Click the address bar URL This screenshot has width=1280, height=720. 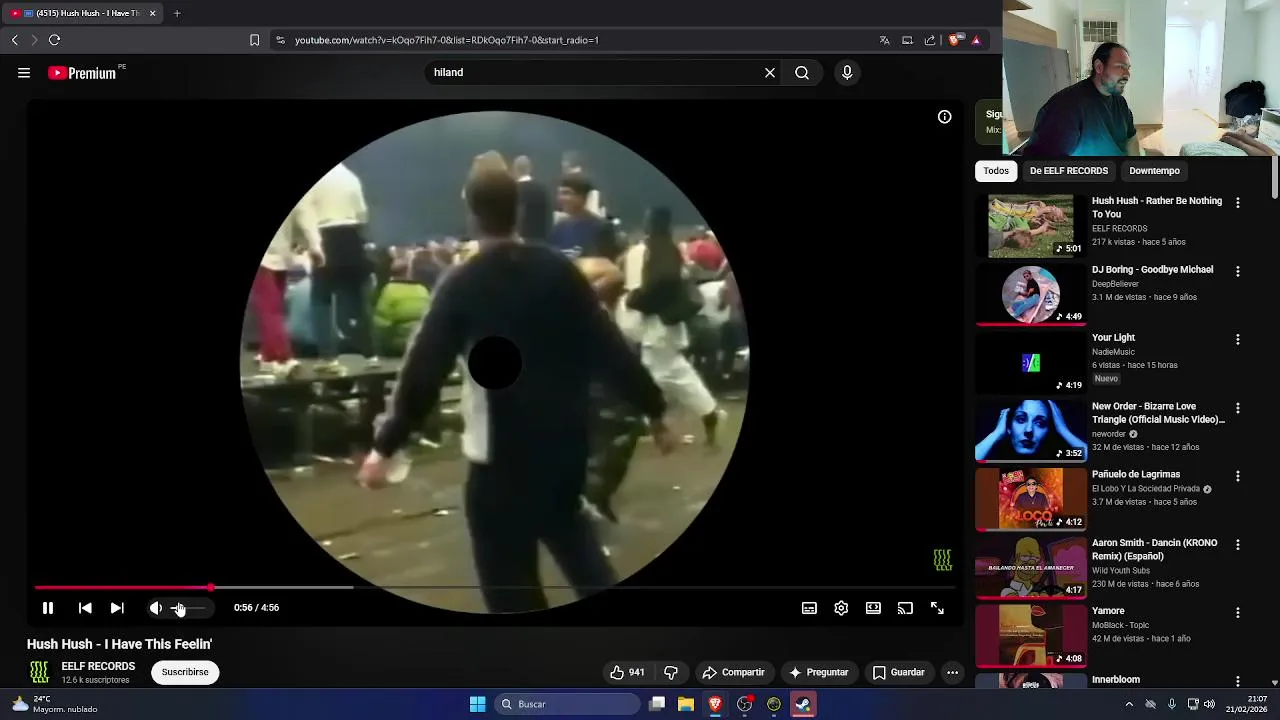446,40
